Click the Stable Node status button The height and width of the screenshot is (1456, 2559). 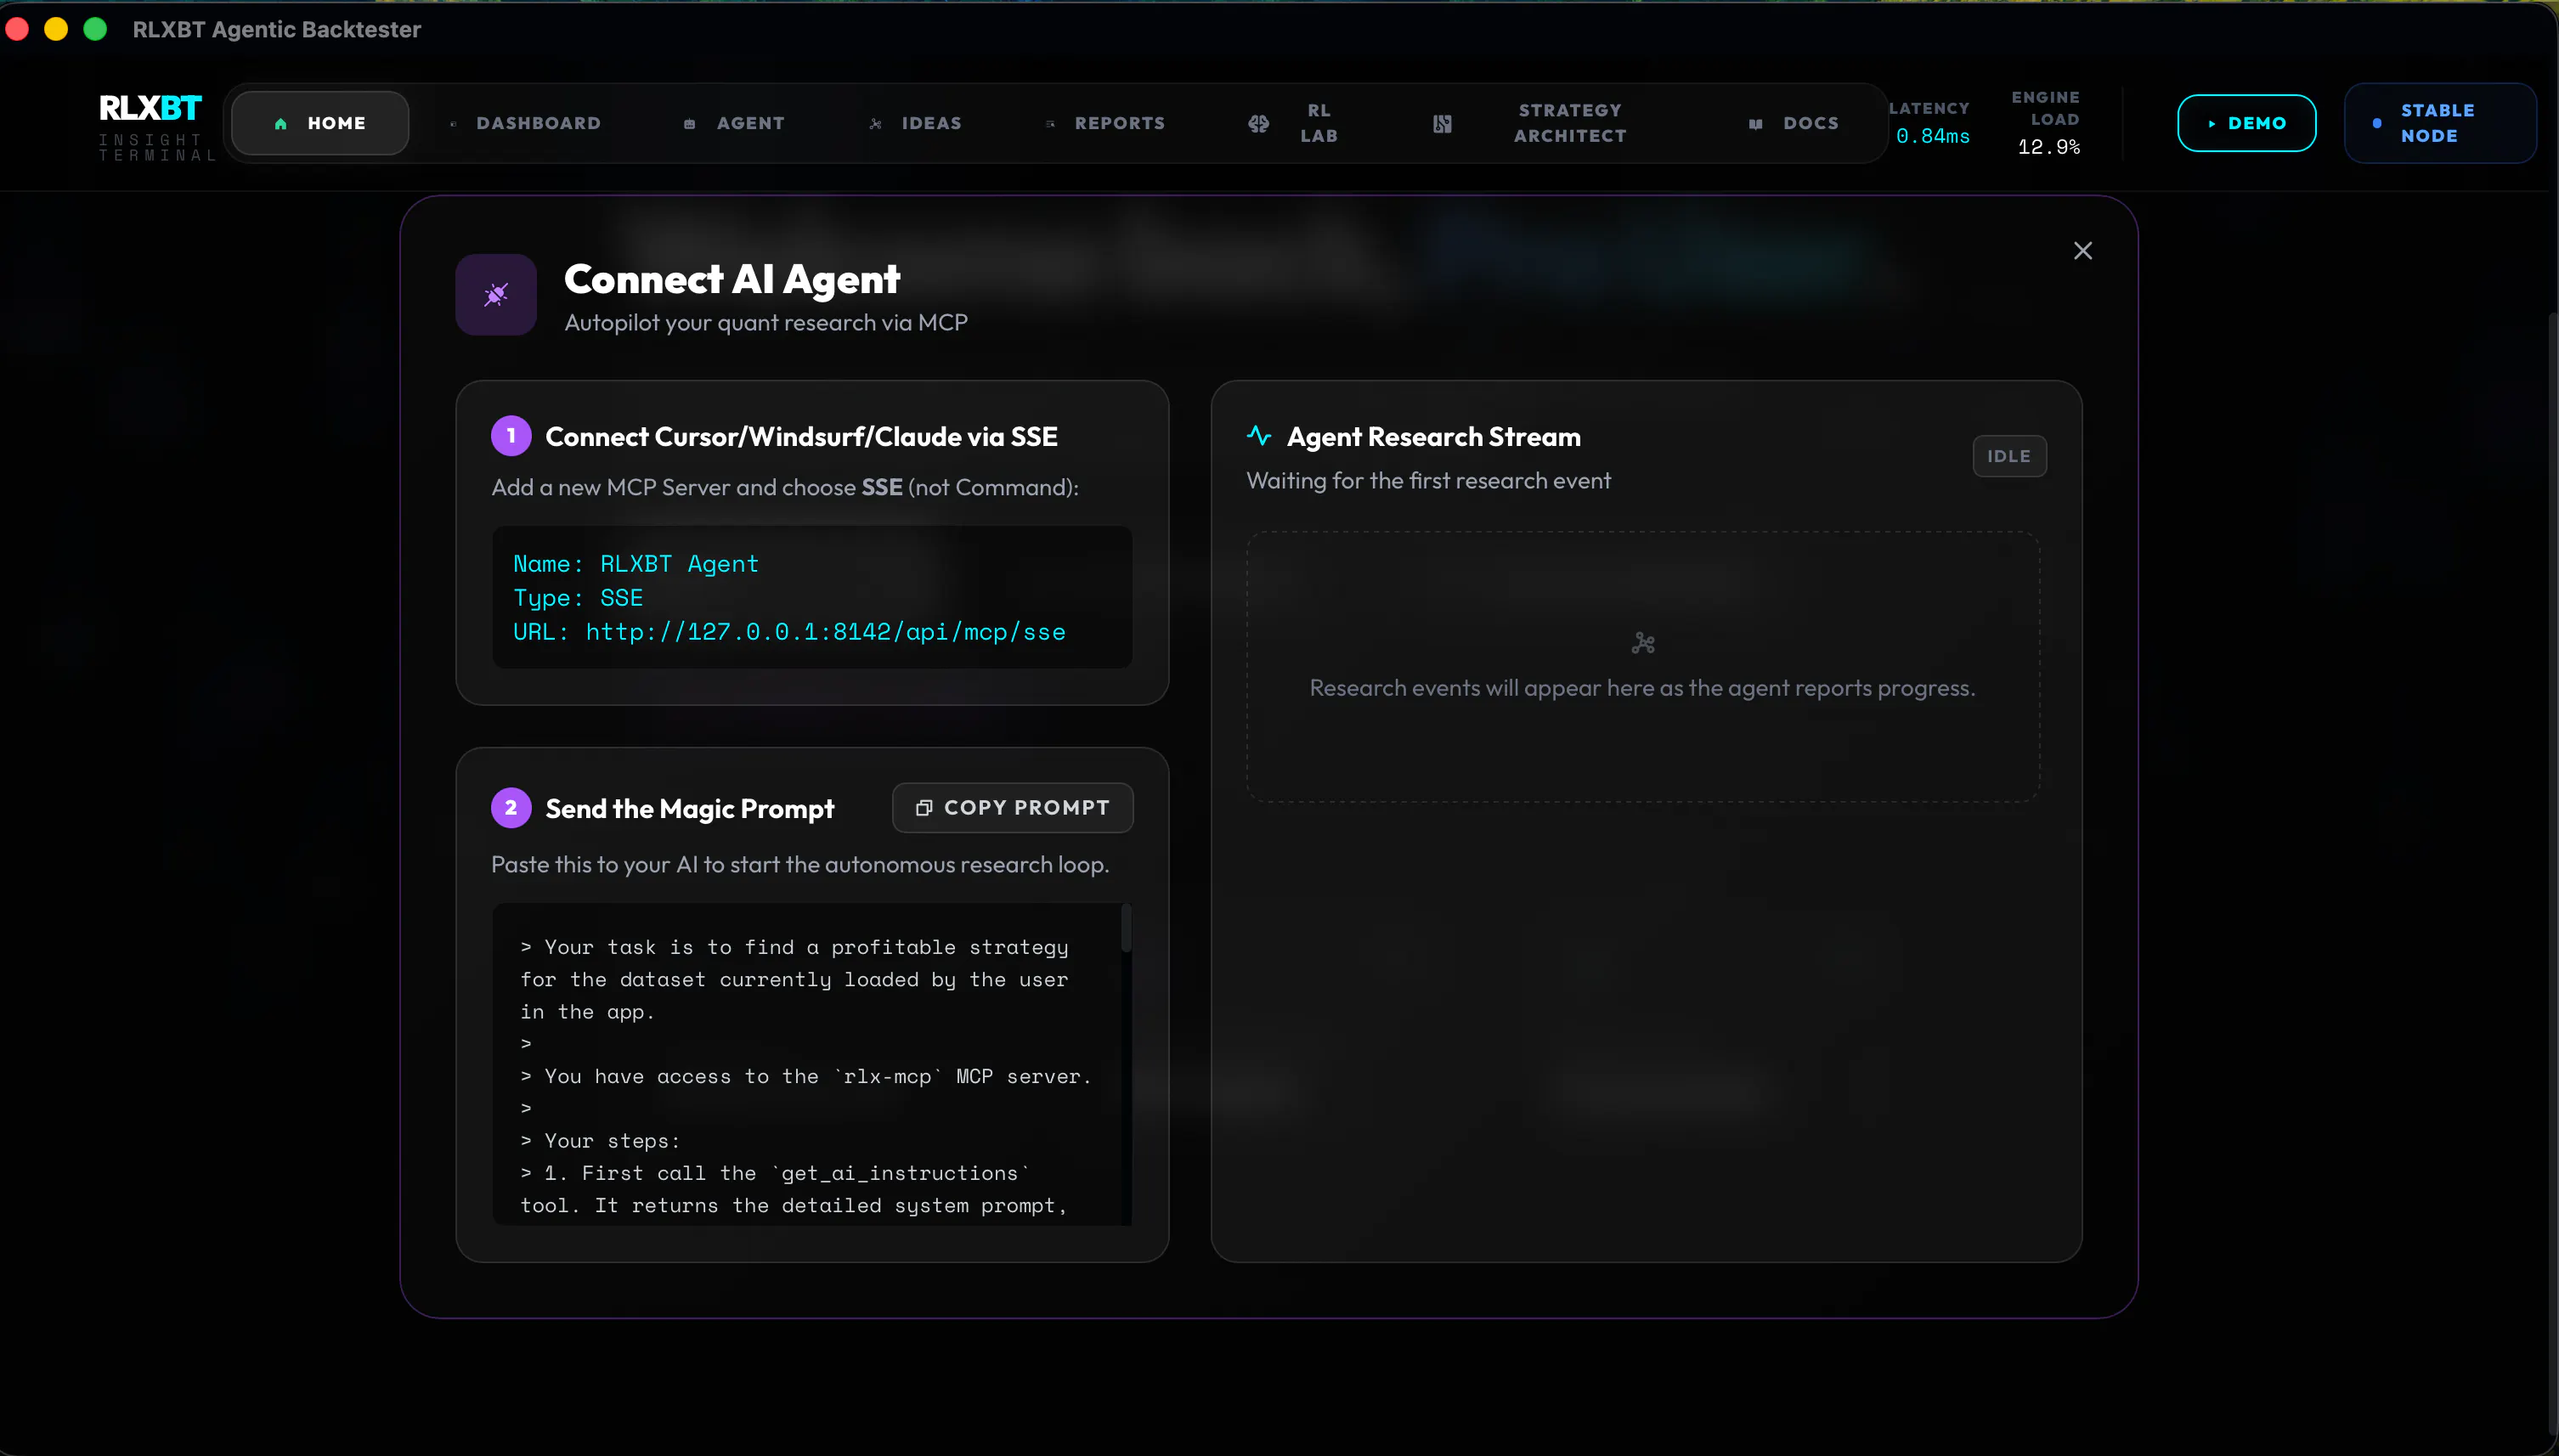point(2438,123)
